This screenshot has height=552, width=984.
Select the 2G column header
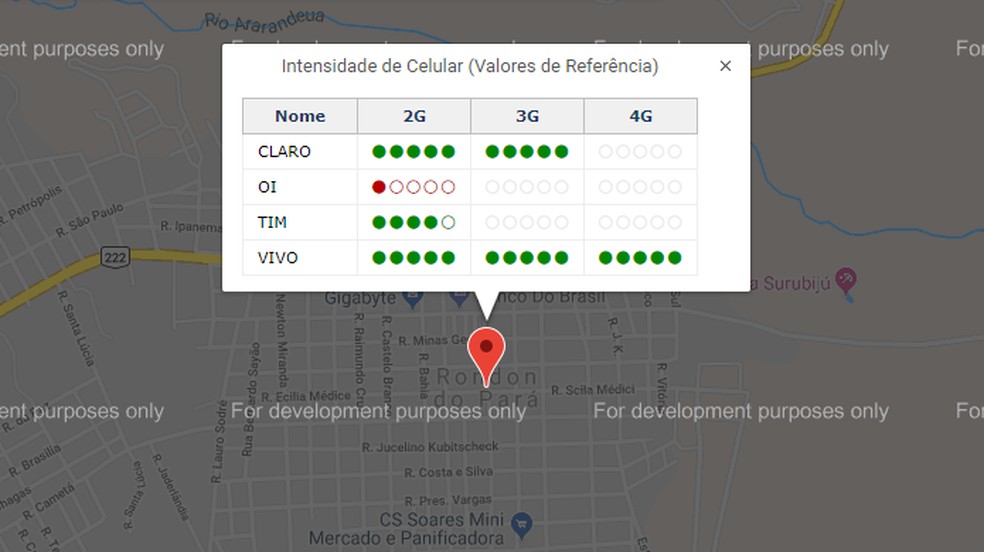point(414,116)
